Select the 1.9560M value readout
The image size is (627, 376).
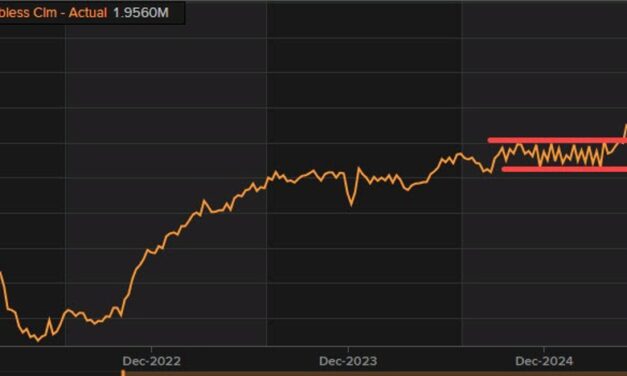141,13
